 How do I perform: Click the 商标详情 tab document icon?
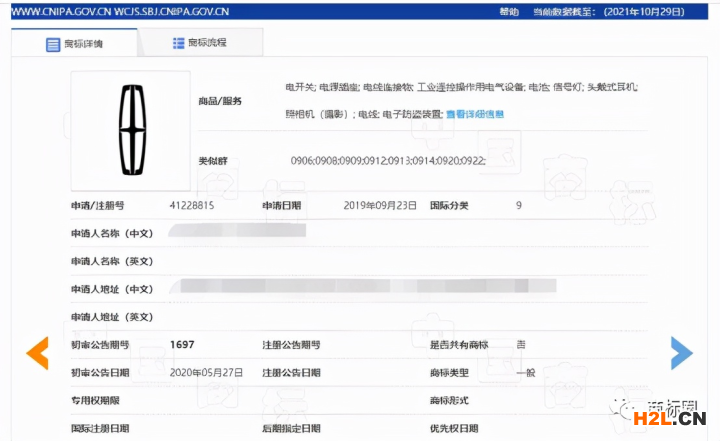53,44
